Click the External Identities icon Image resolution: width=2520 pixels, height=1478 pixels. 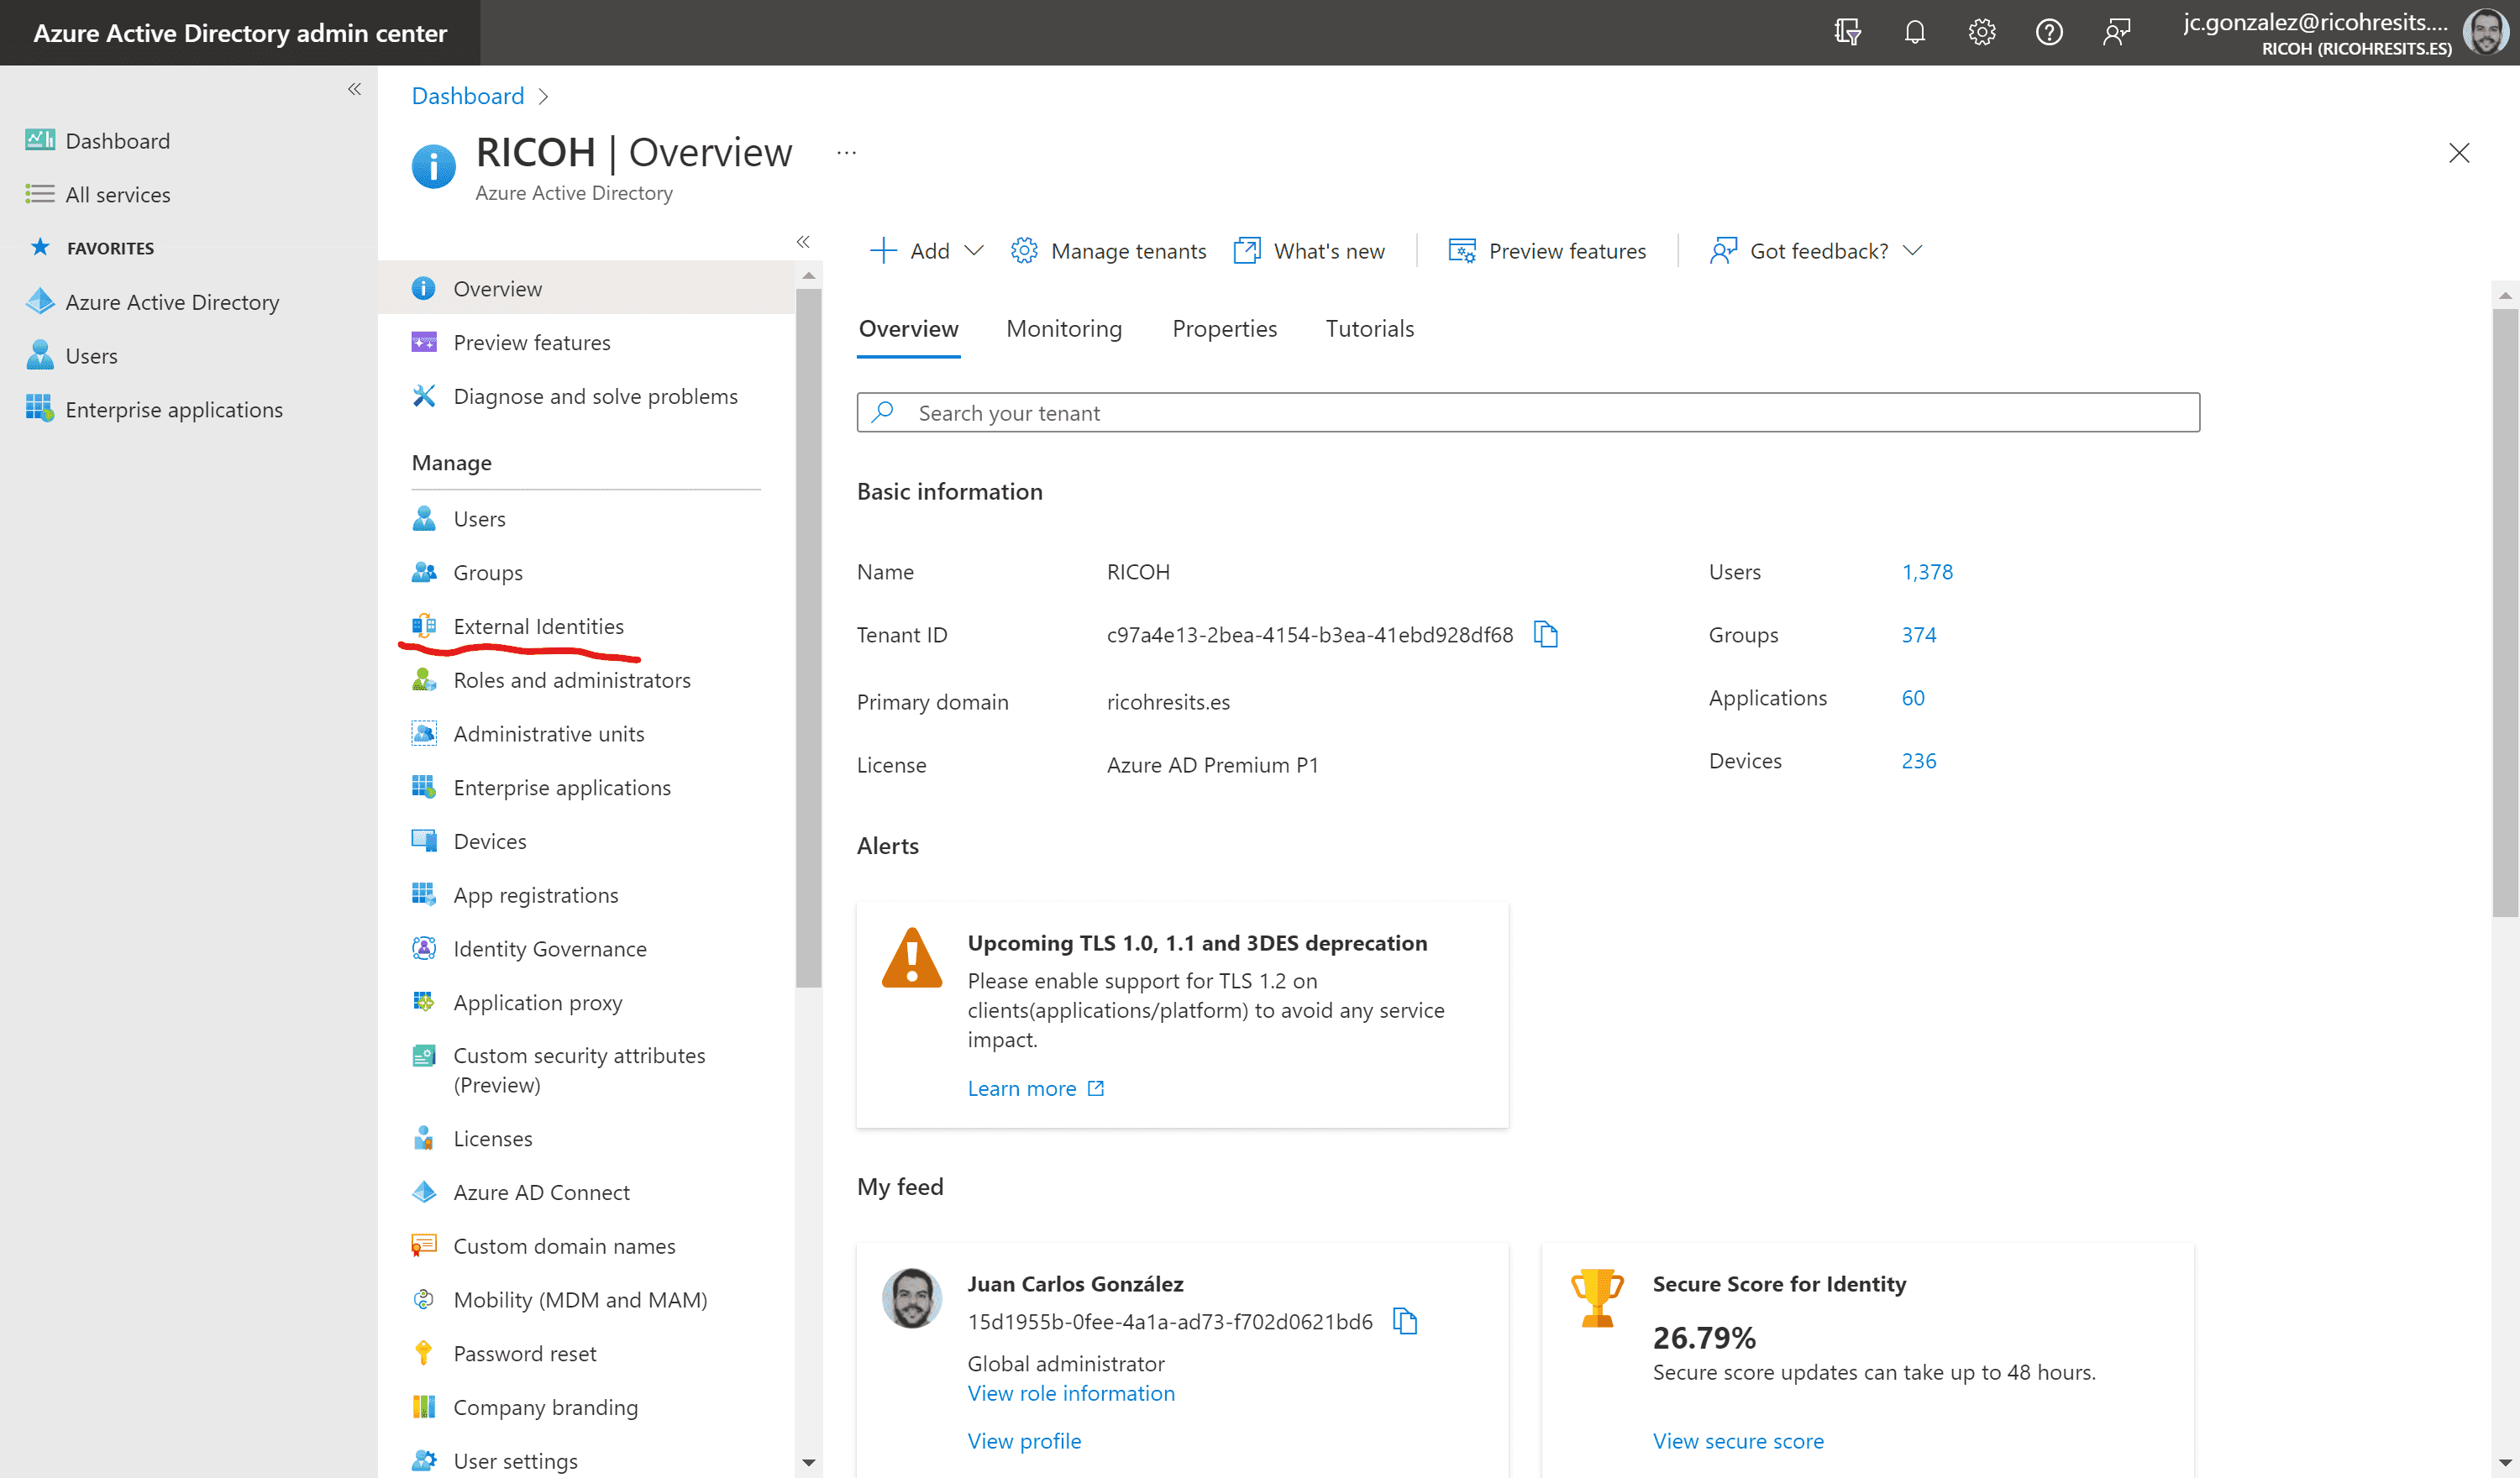424,626
